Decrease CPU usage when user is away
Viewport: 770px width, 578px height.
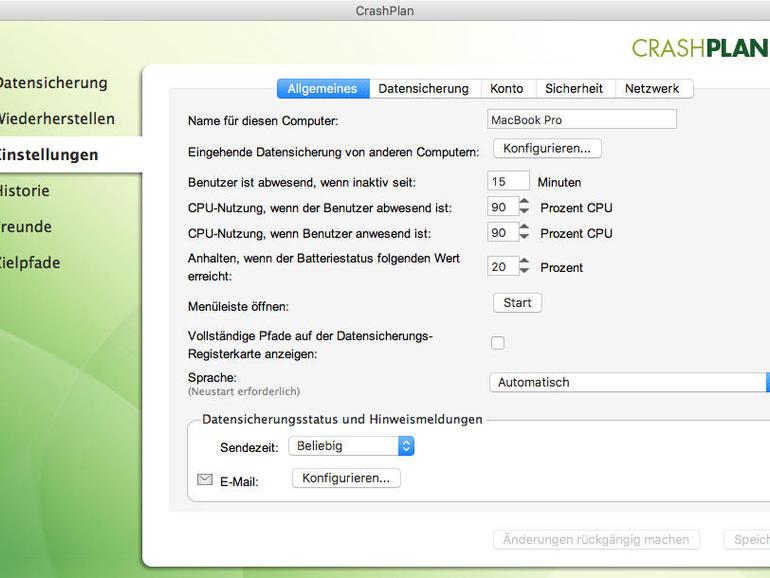pos(524,211)
